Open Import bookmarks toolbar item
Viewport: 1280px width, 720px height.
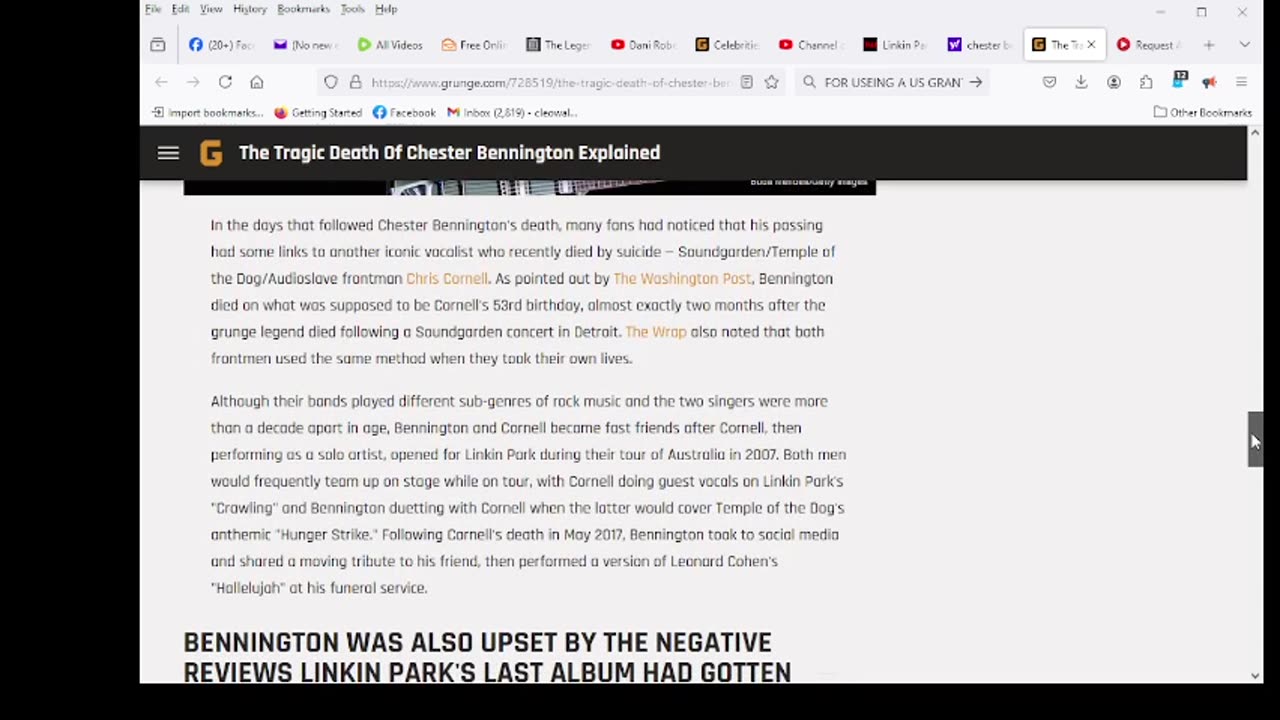[207, 112]
